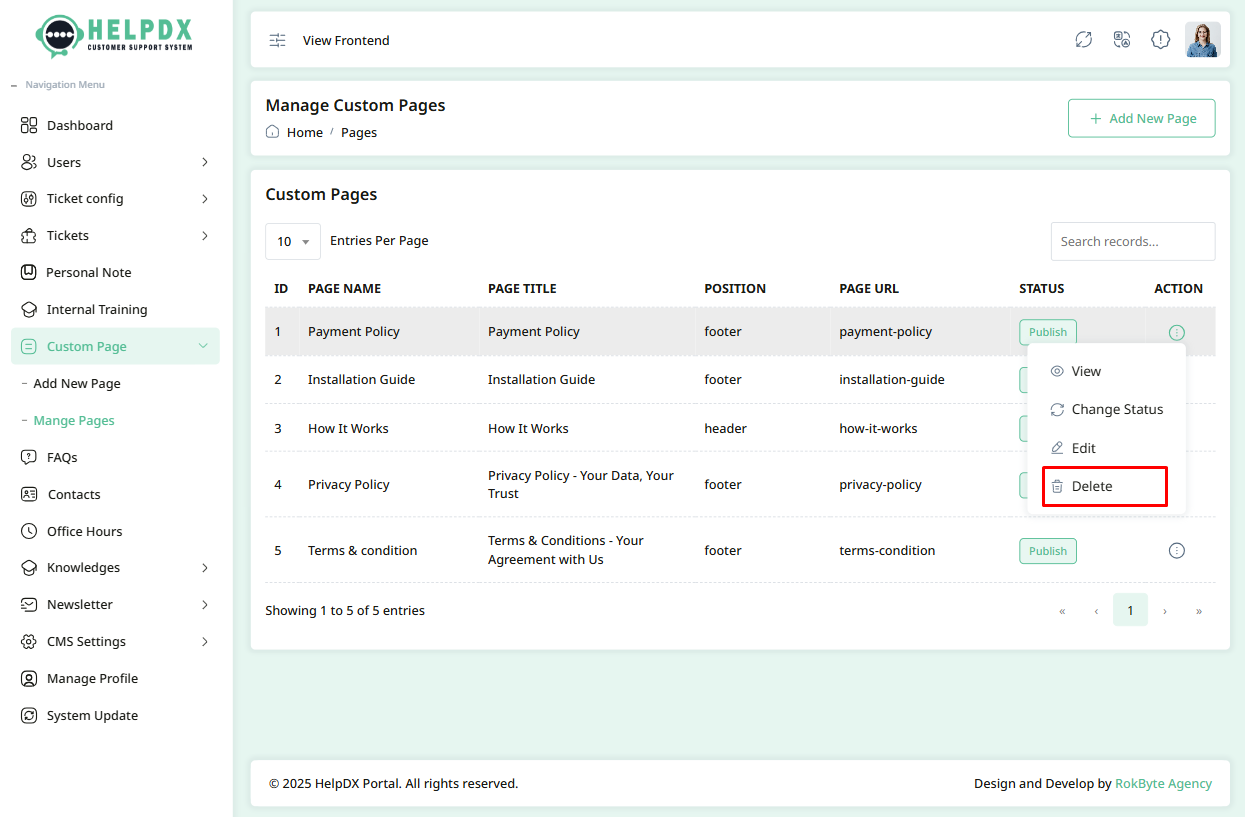Expand the Ticket config chevron
This screenshot has height=817, width=1245.
204,199
